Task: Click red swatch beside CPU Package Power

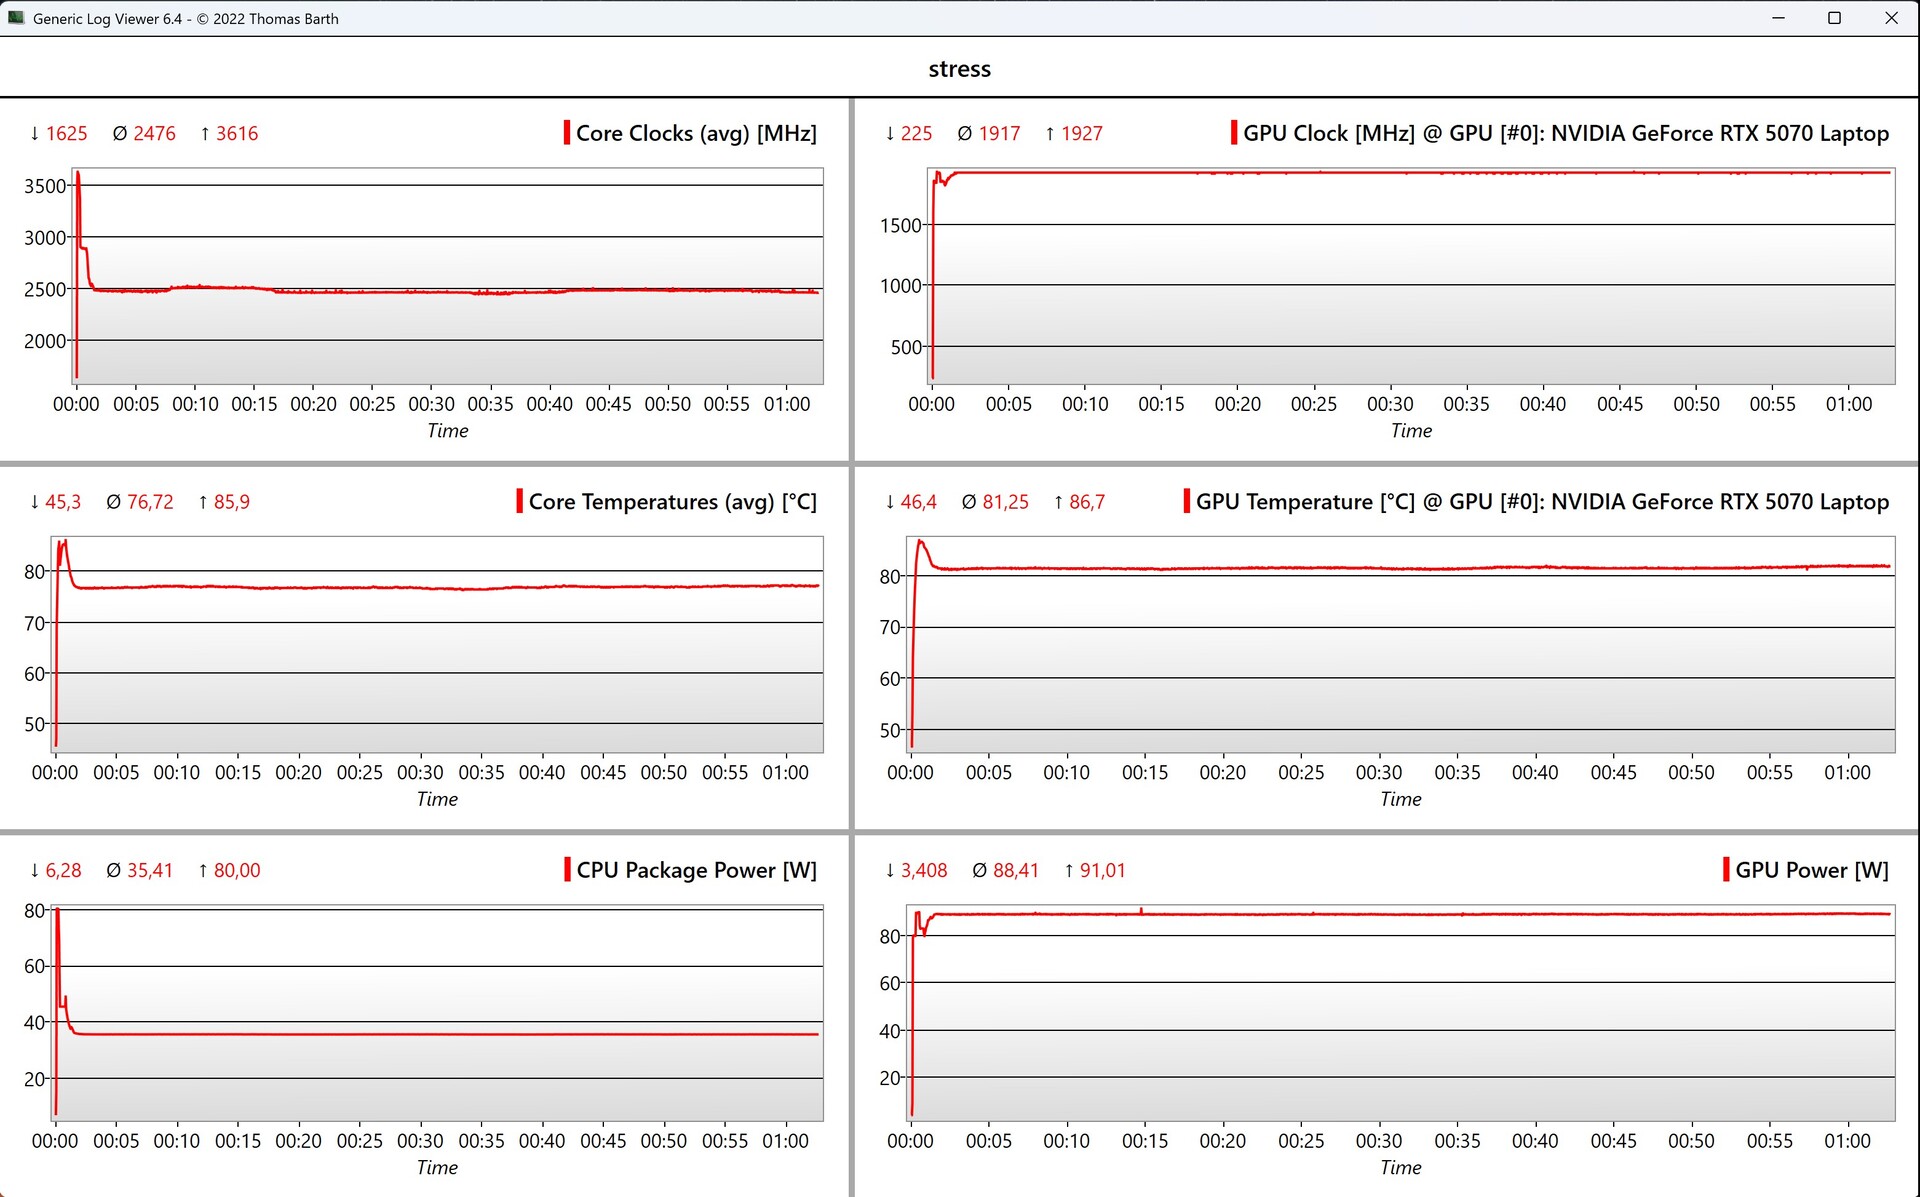Action: [567, 869]
